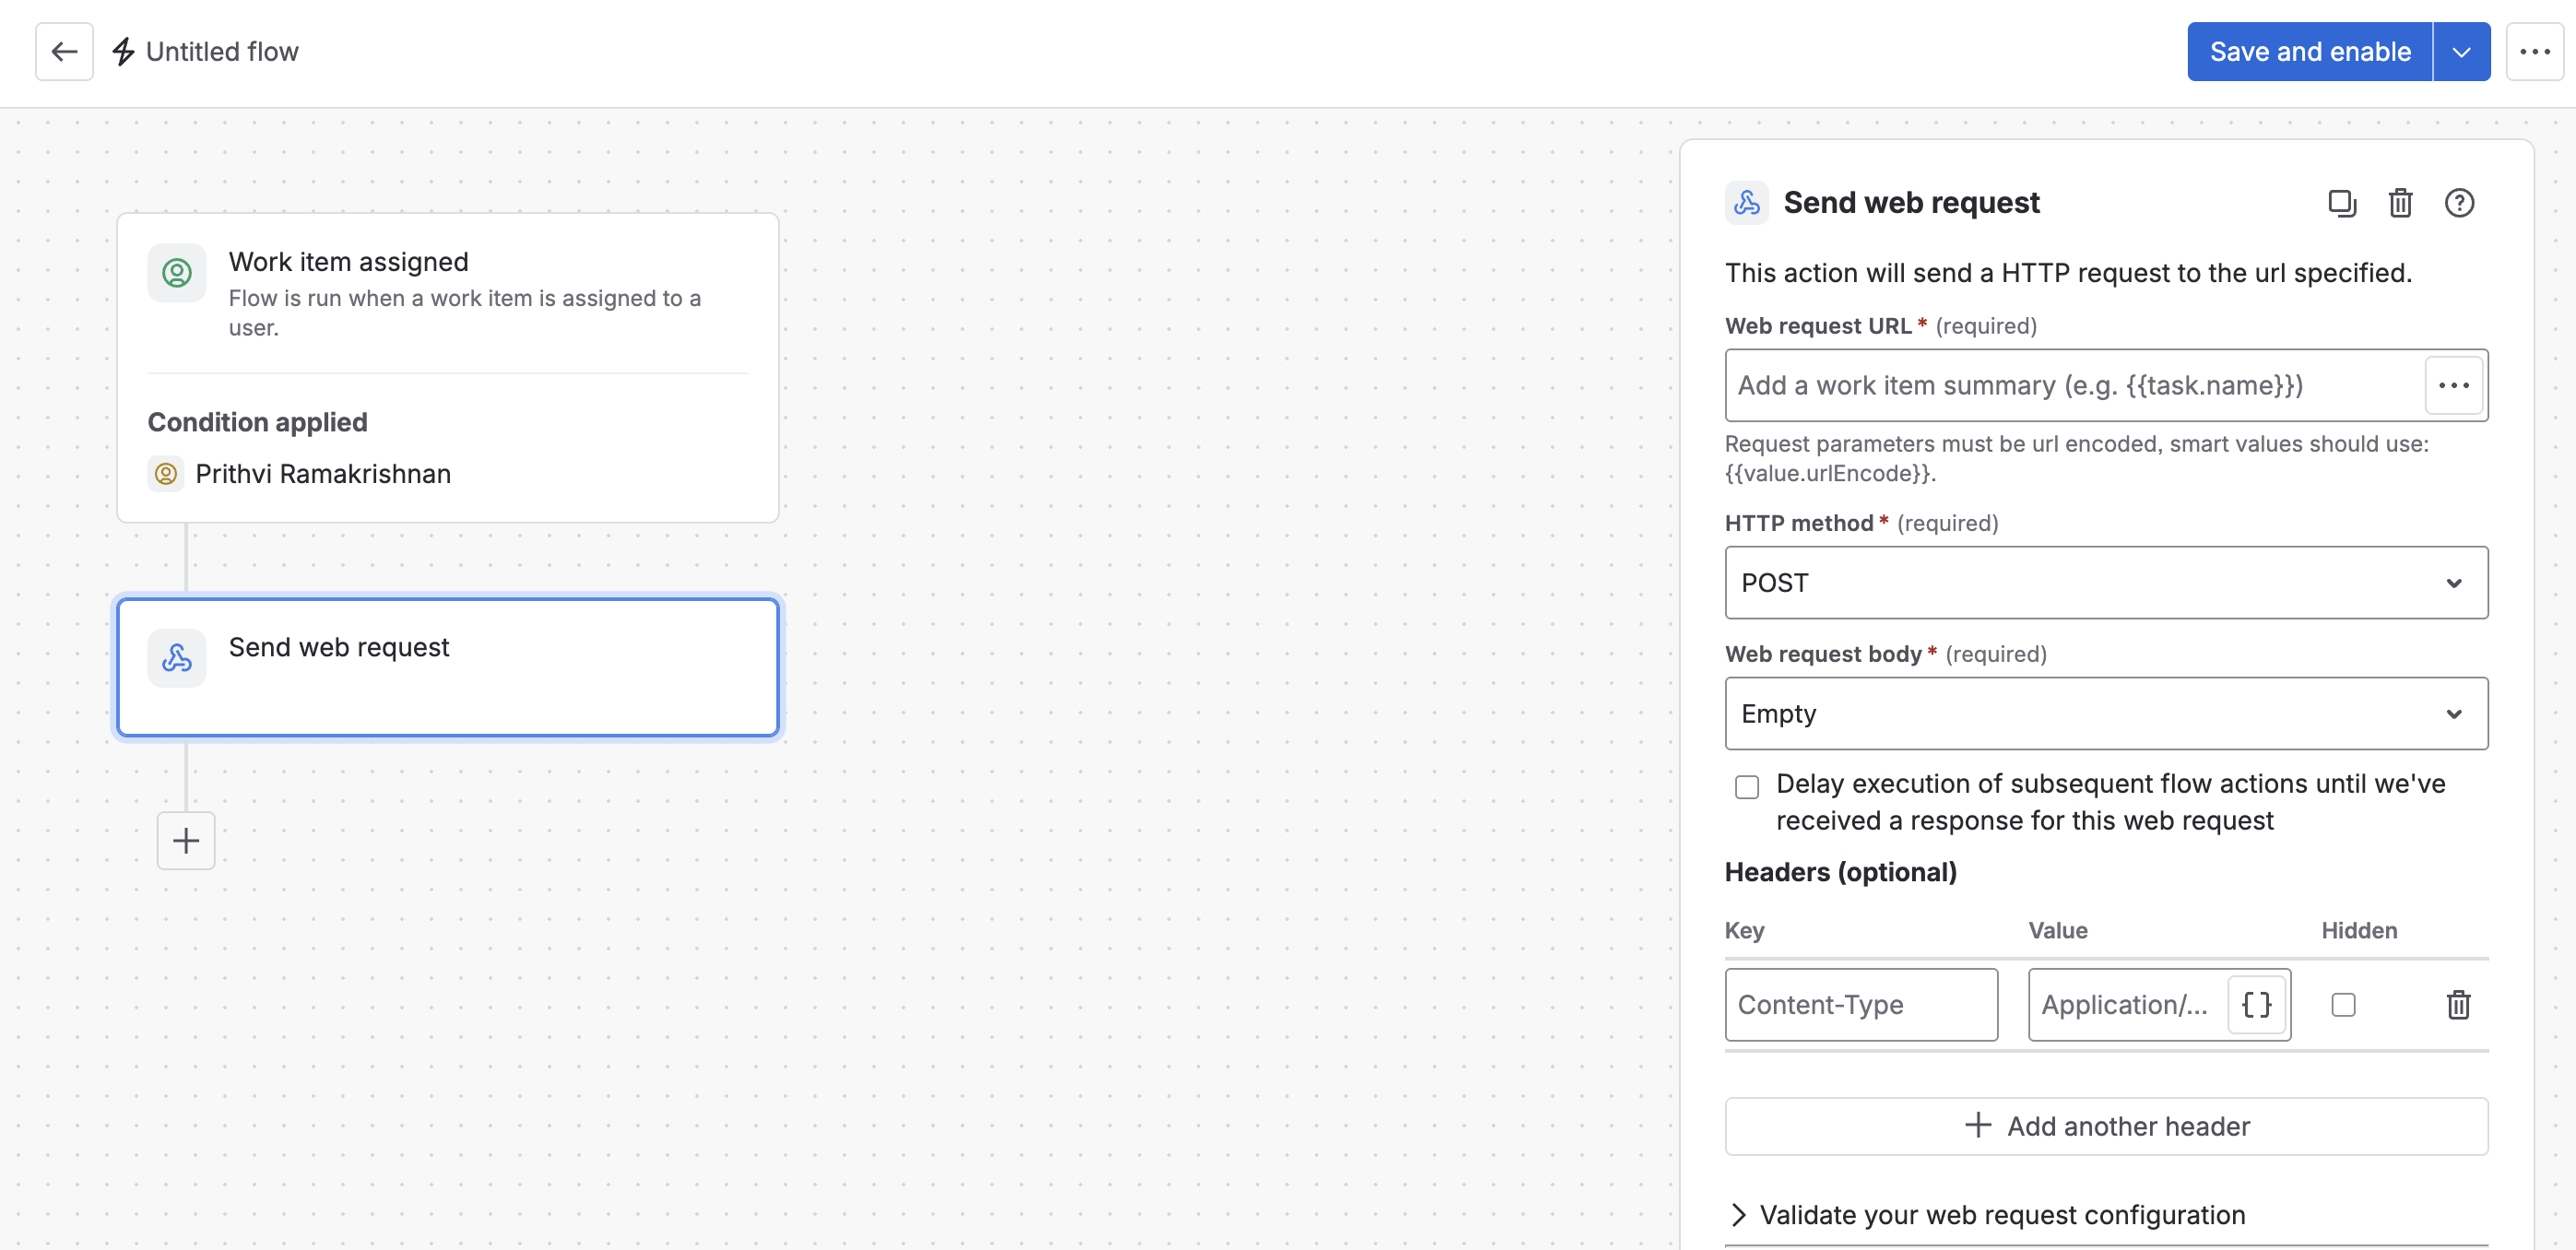Click the Value column header

pos(2058,930)
